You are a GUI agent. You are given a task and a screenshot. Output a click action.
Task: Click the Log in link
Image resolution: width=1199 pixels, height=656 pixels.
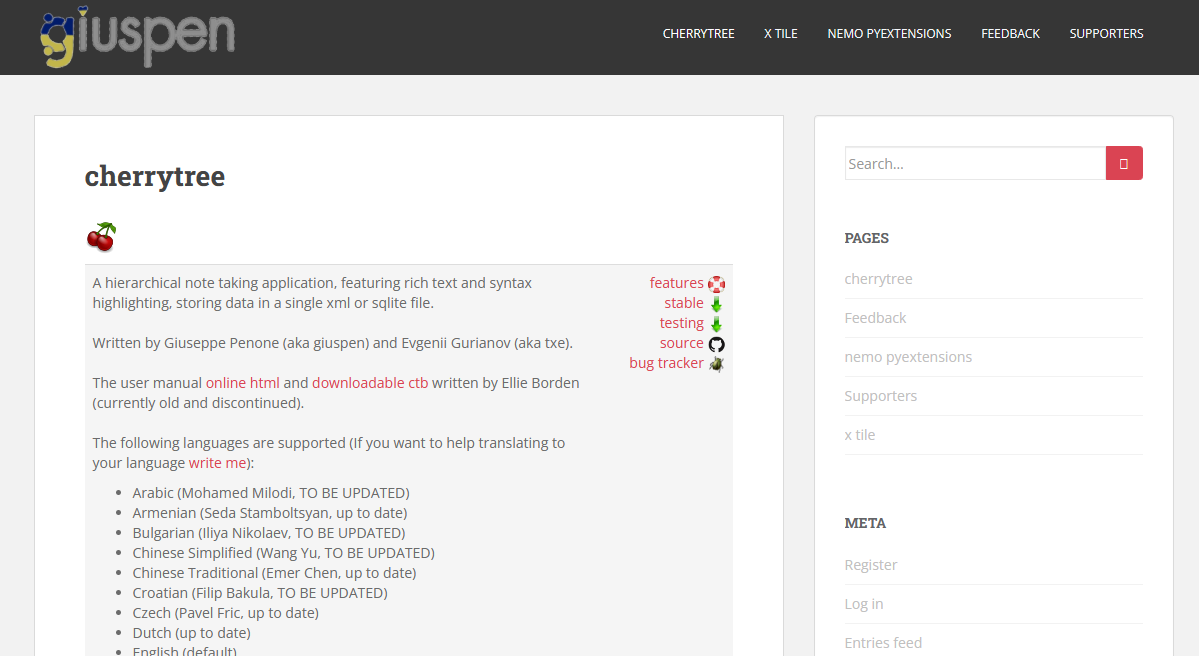[x=863, y=603]
